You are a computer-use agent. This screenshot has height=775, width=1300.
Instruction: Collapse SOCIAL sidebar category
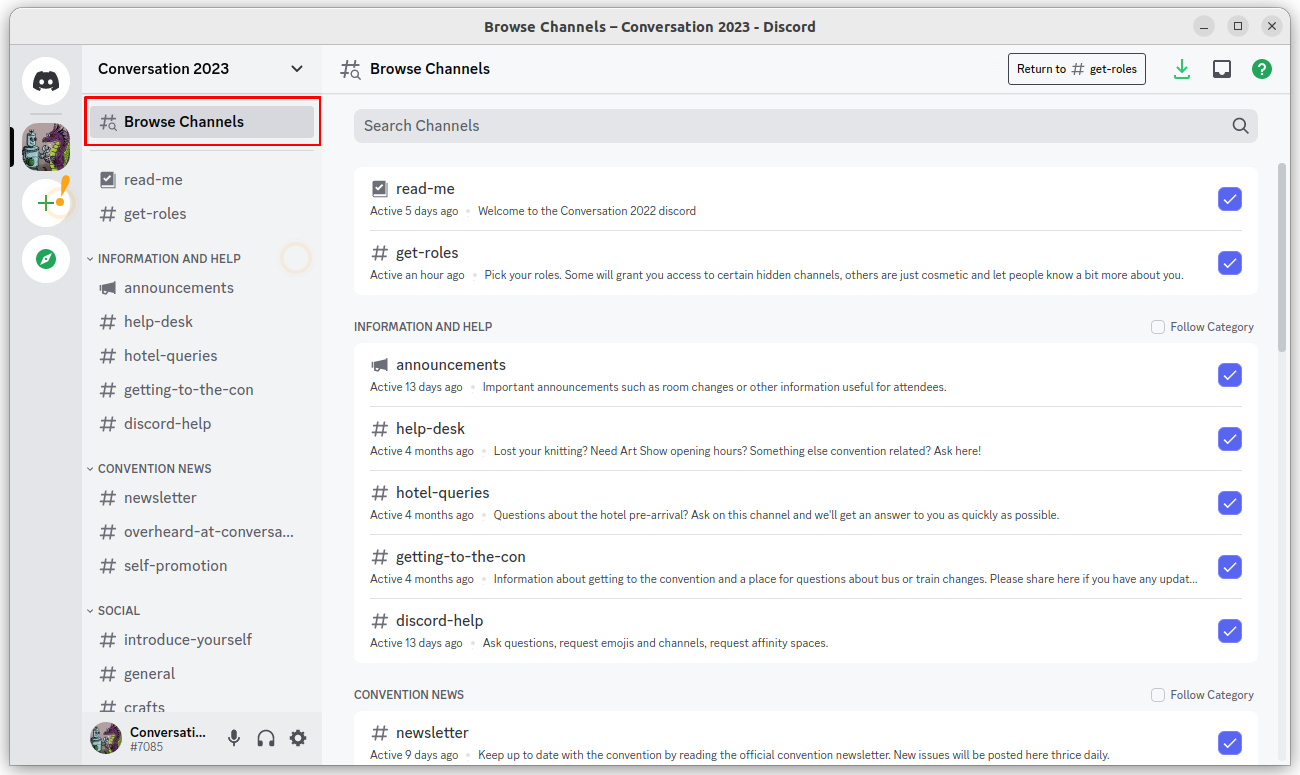tap(114, 610)
